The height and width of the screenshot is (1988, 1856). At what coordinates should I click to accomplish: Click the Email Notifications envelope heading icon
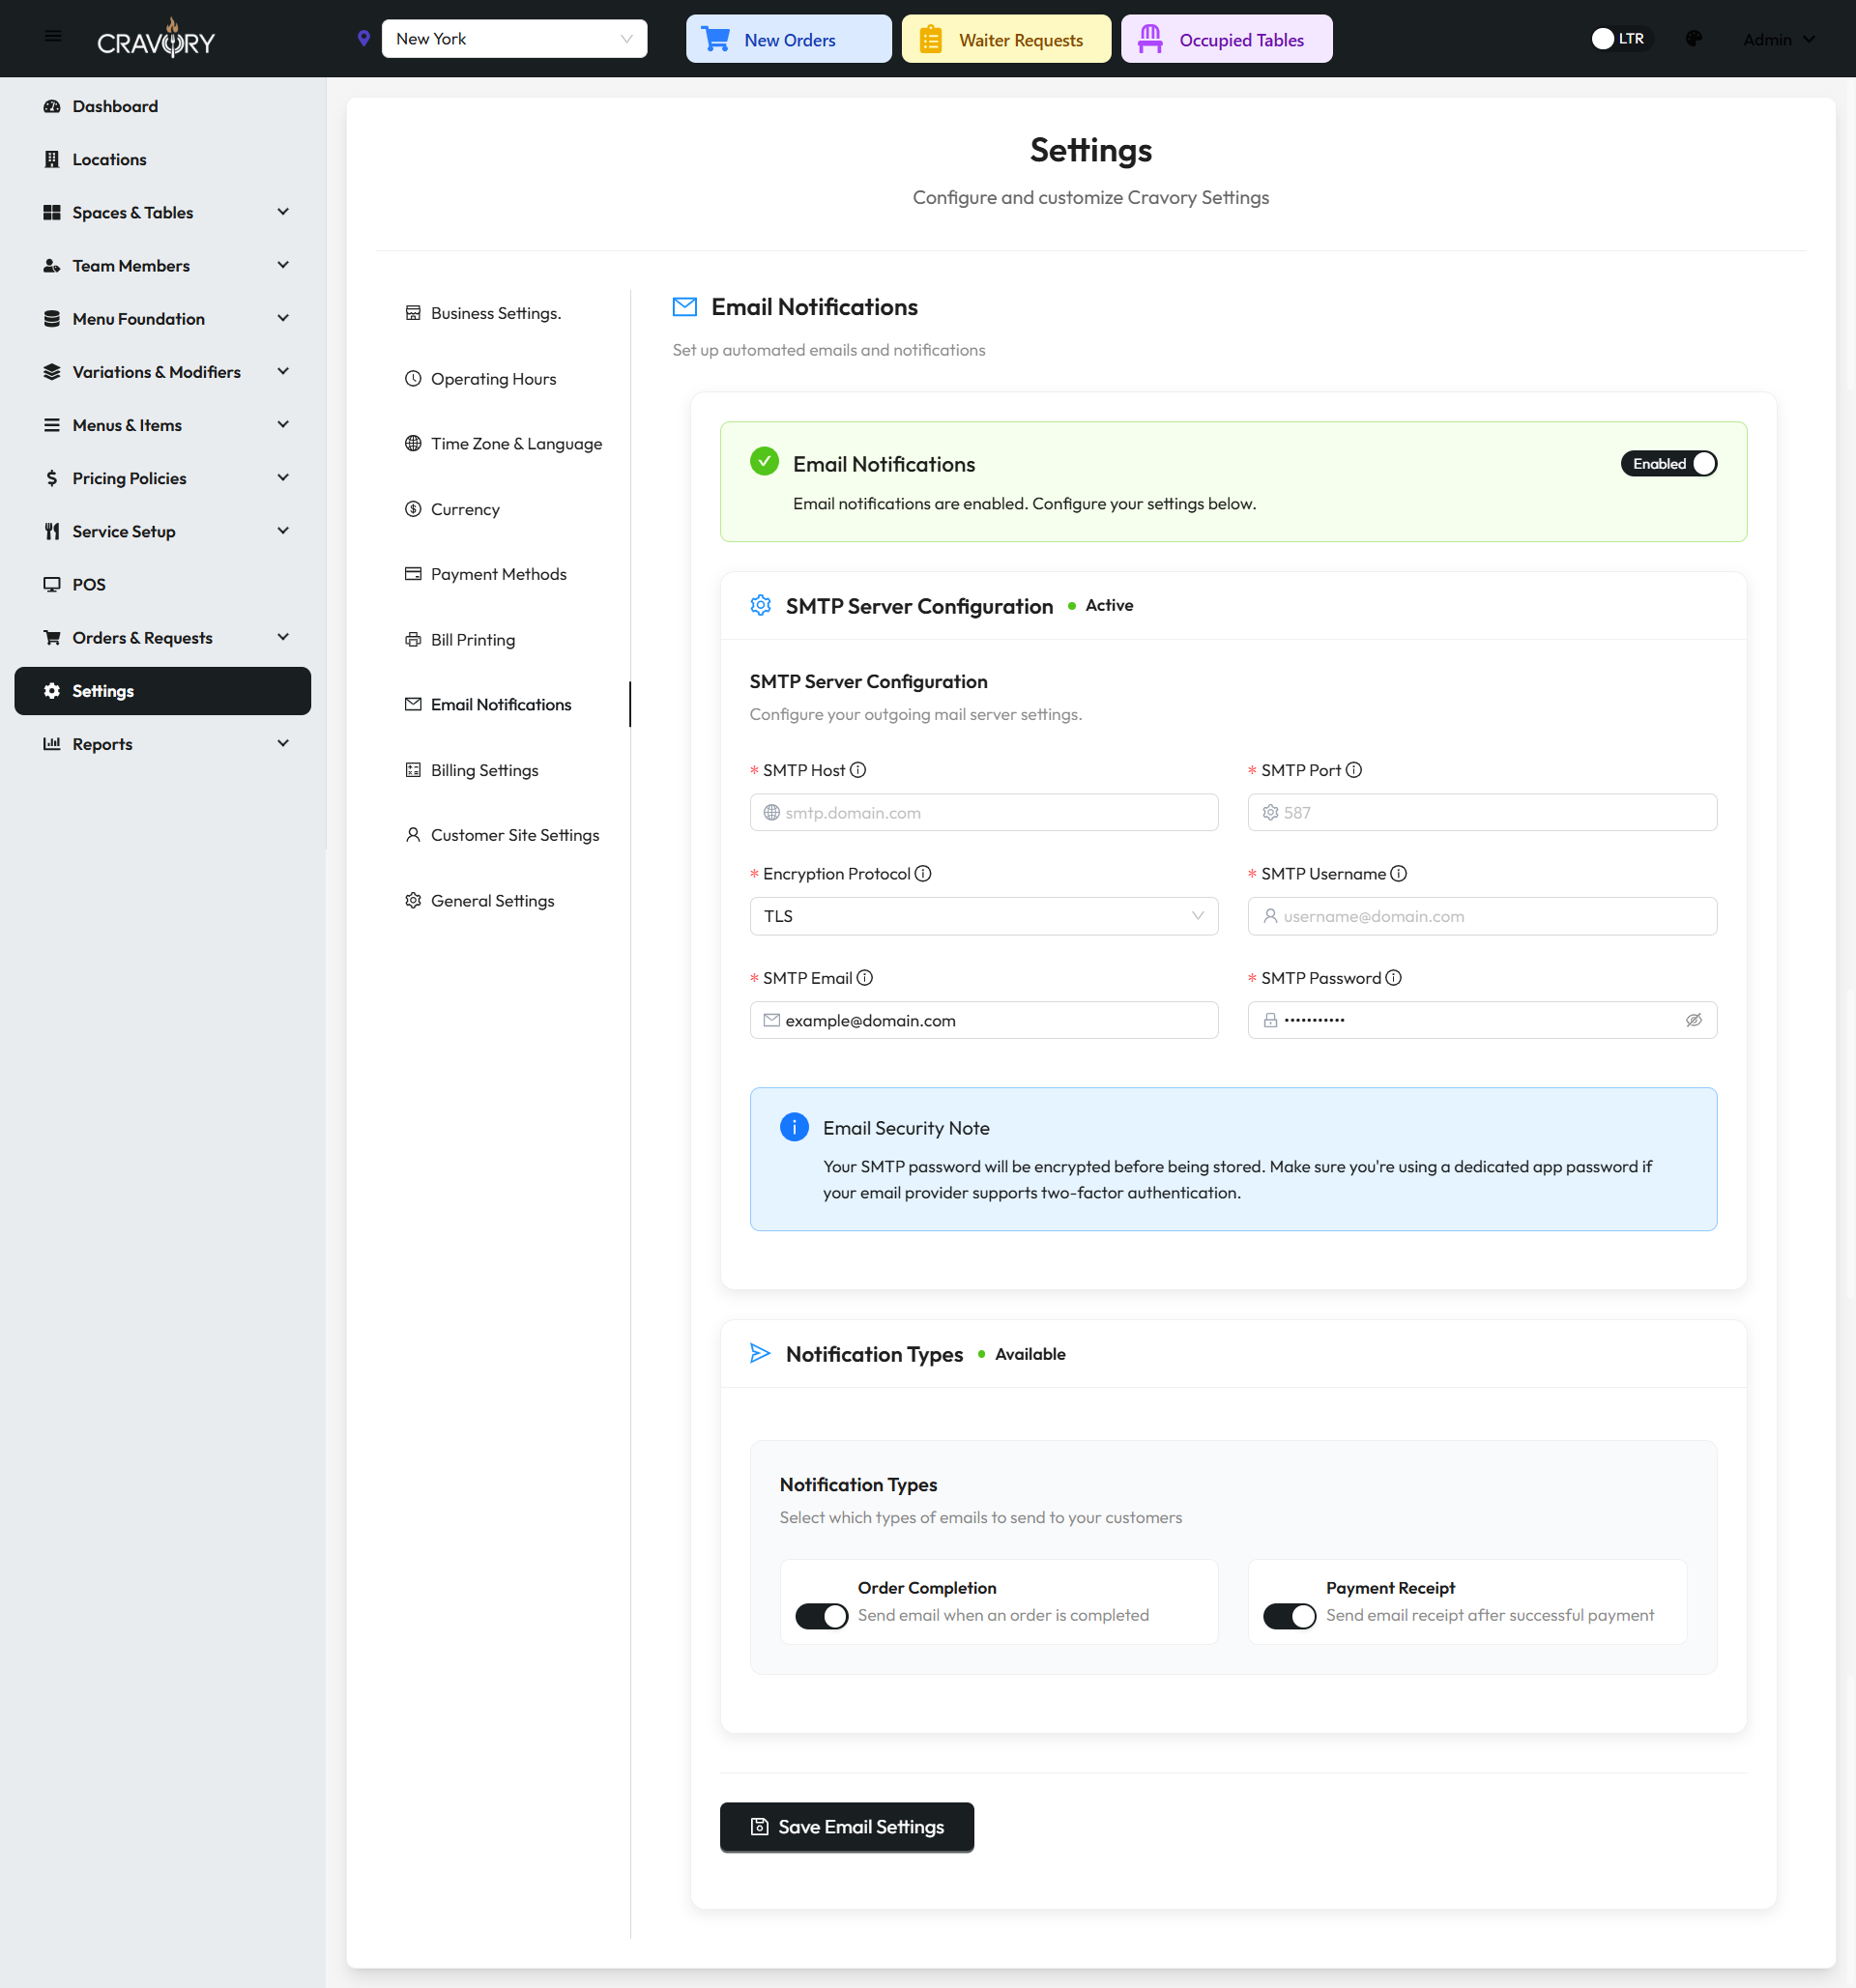click(685, 307)
